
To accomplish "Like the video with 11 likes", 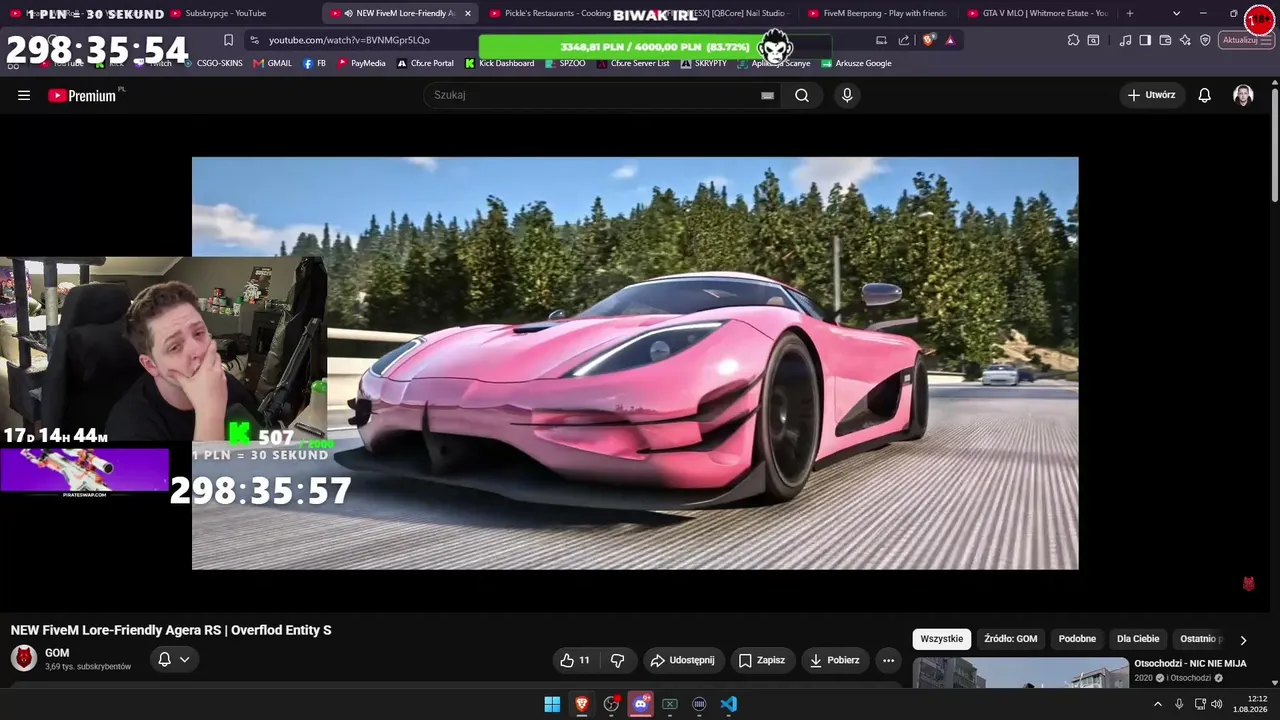I will click(x=575, y=660).
